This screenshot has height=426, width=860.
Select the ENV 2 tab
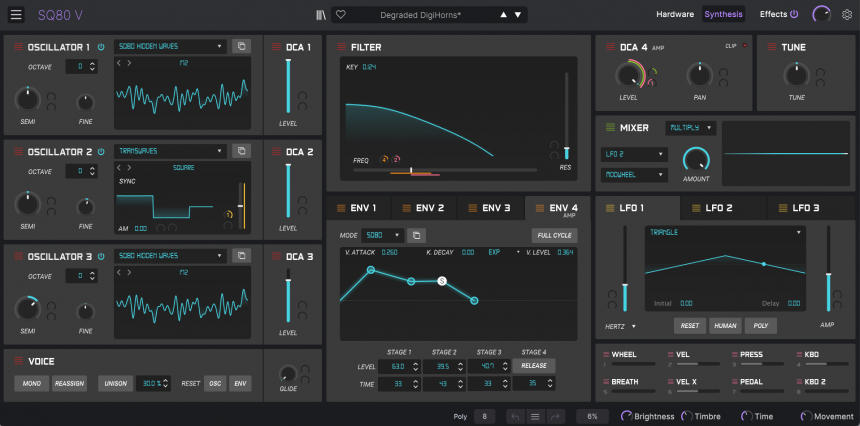click(424, 208)
